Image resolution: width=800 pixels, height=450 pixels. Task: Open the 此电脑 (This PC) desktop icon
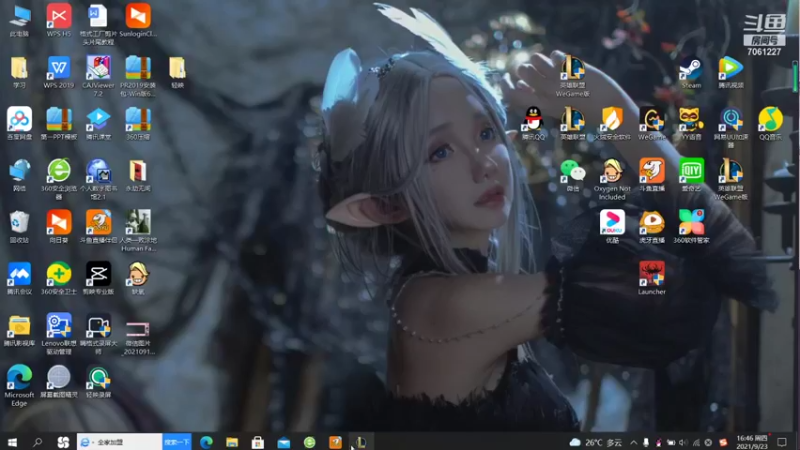tap(19, 20)
